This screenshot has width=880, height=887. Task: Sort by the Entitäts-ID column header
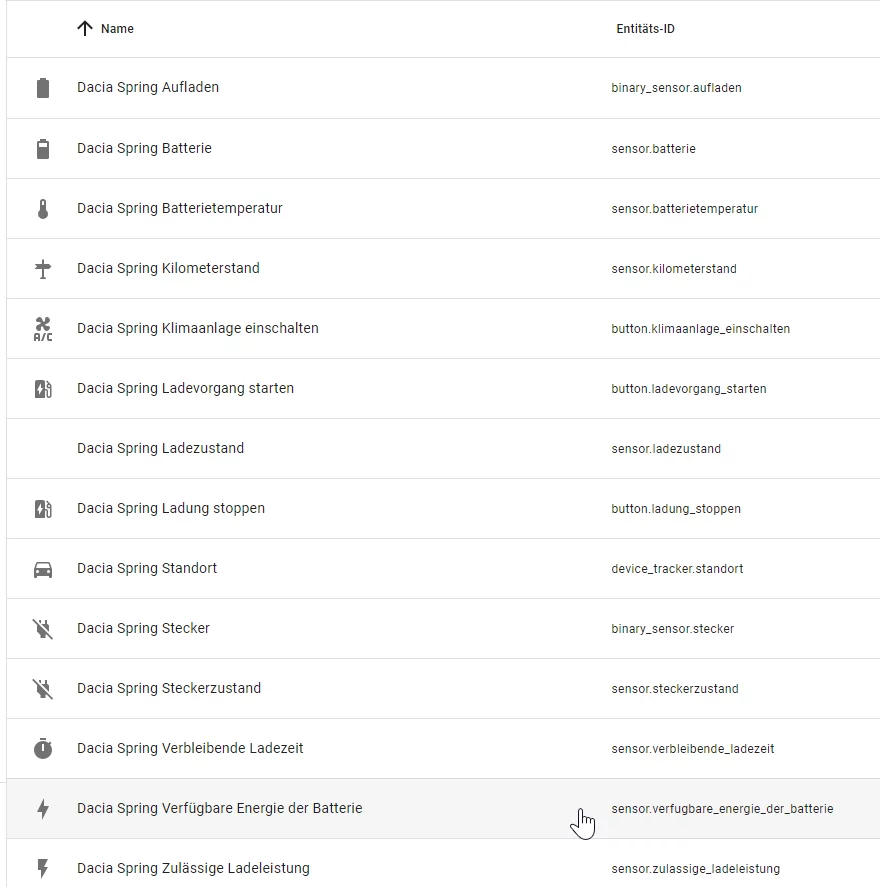(x=645, y=29)
